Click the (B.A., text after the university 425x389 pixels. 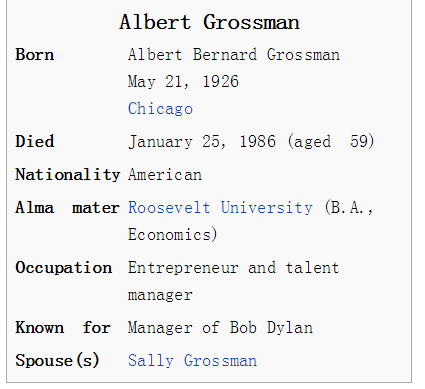[349, 208]
